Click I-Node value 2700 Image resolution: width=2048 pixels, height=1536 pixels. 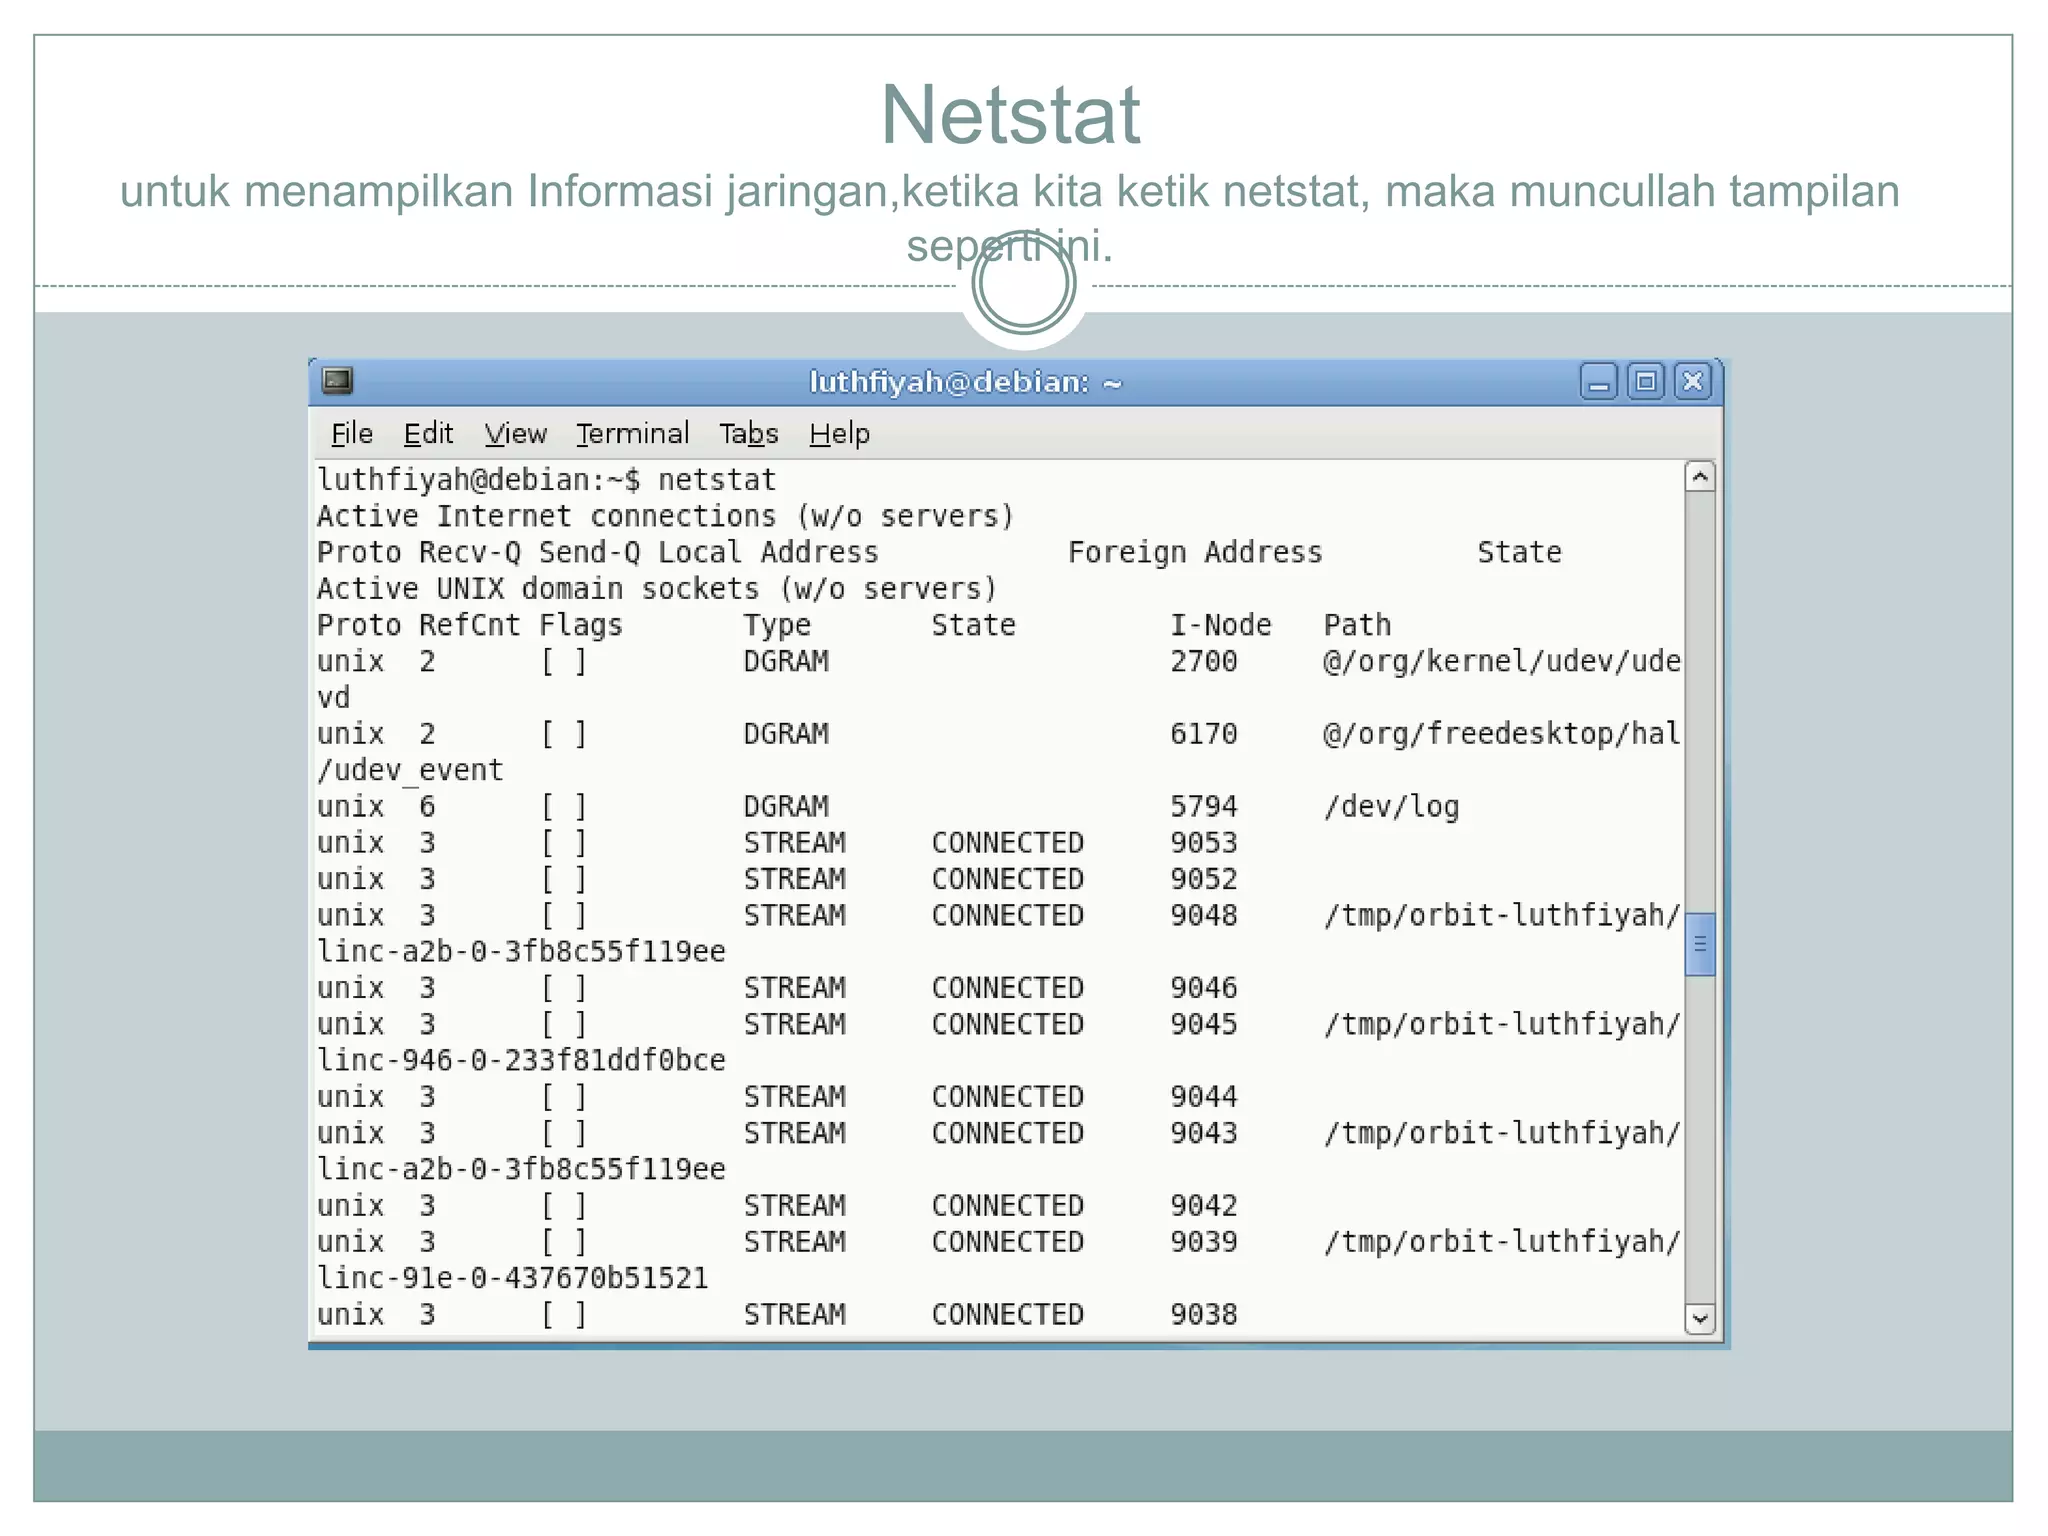pos(1204,661)
